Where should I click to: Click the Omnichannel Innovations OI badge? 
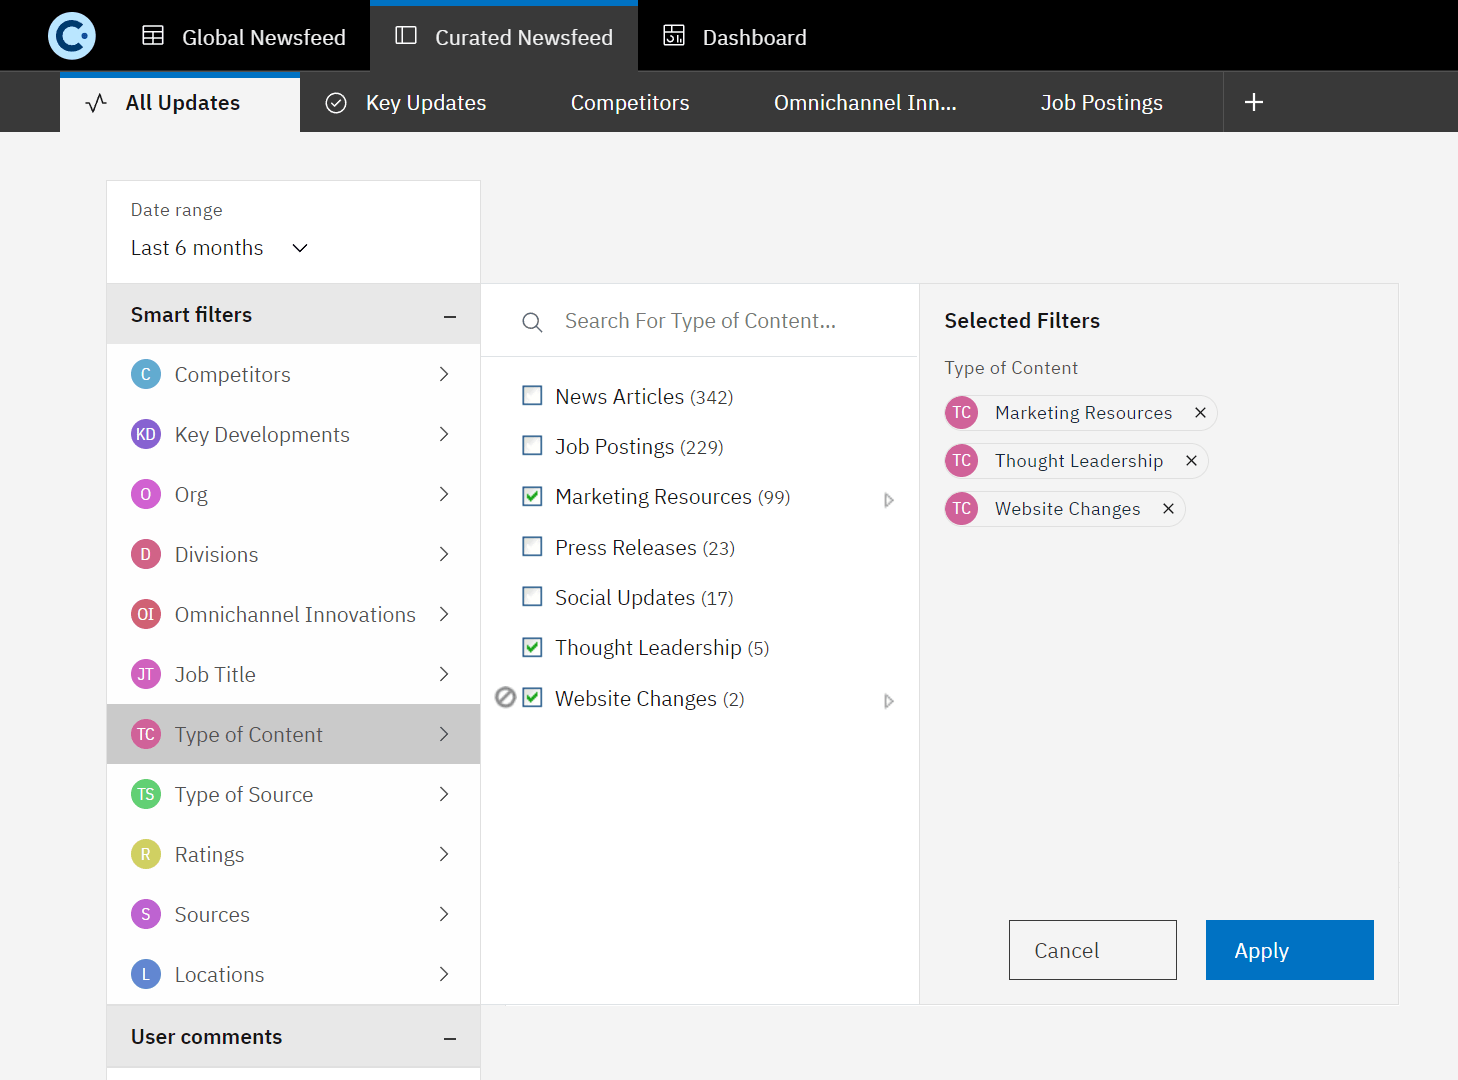146,614
